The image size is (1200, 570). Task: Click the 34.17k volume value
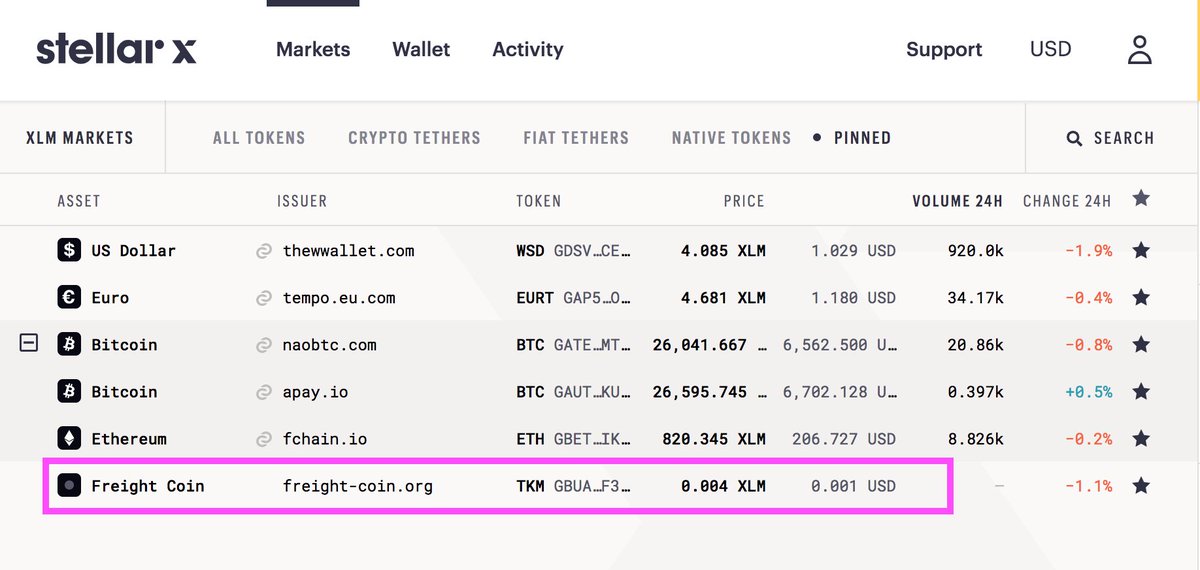(975, 298)
